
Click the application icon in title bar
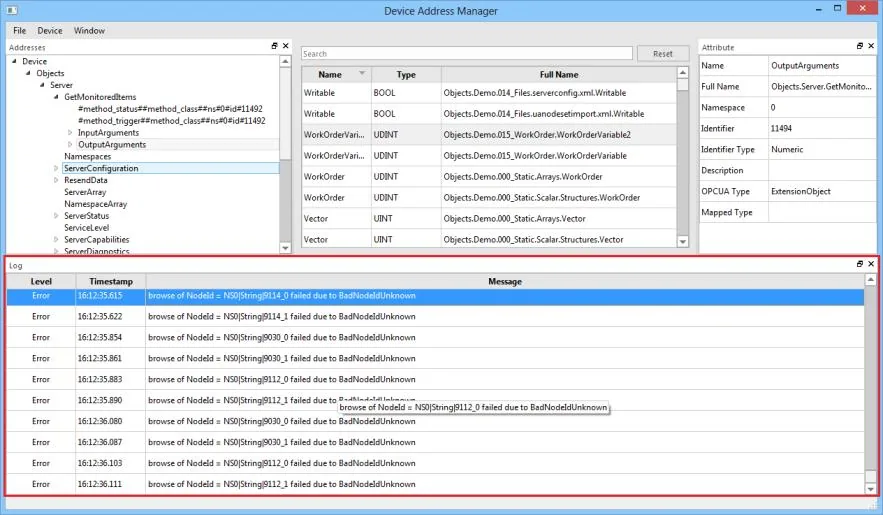pos(11,10)
